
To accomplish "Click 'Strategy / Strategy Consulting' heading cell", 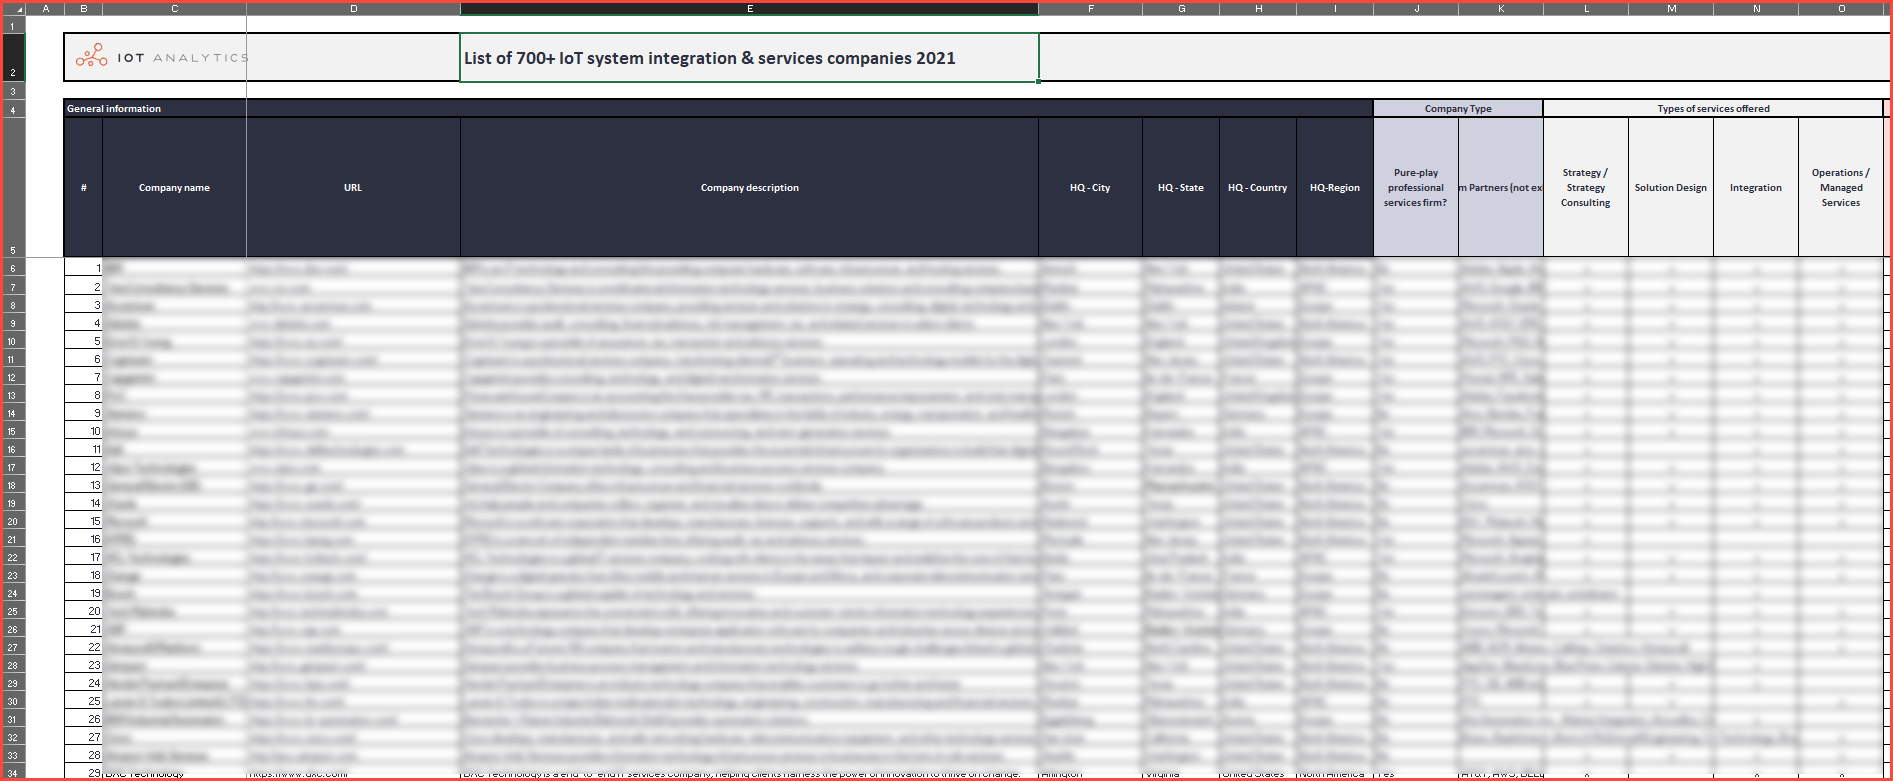I will click(x=1586, y=187).
